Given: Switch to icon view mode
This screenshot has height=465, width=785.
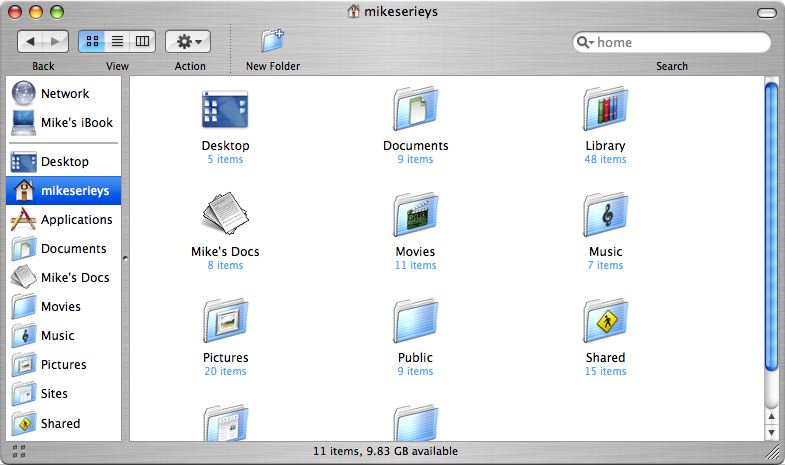Looking at the screenshot, I should click(x=92, y=41).
